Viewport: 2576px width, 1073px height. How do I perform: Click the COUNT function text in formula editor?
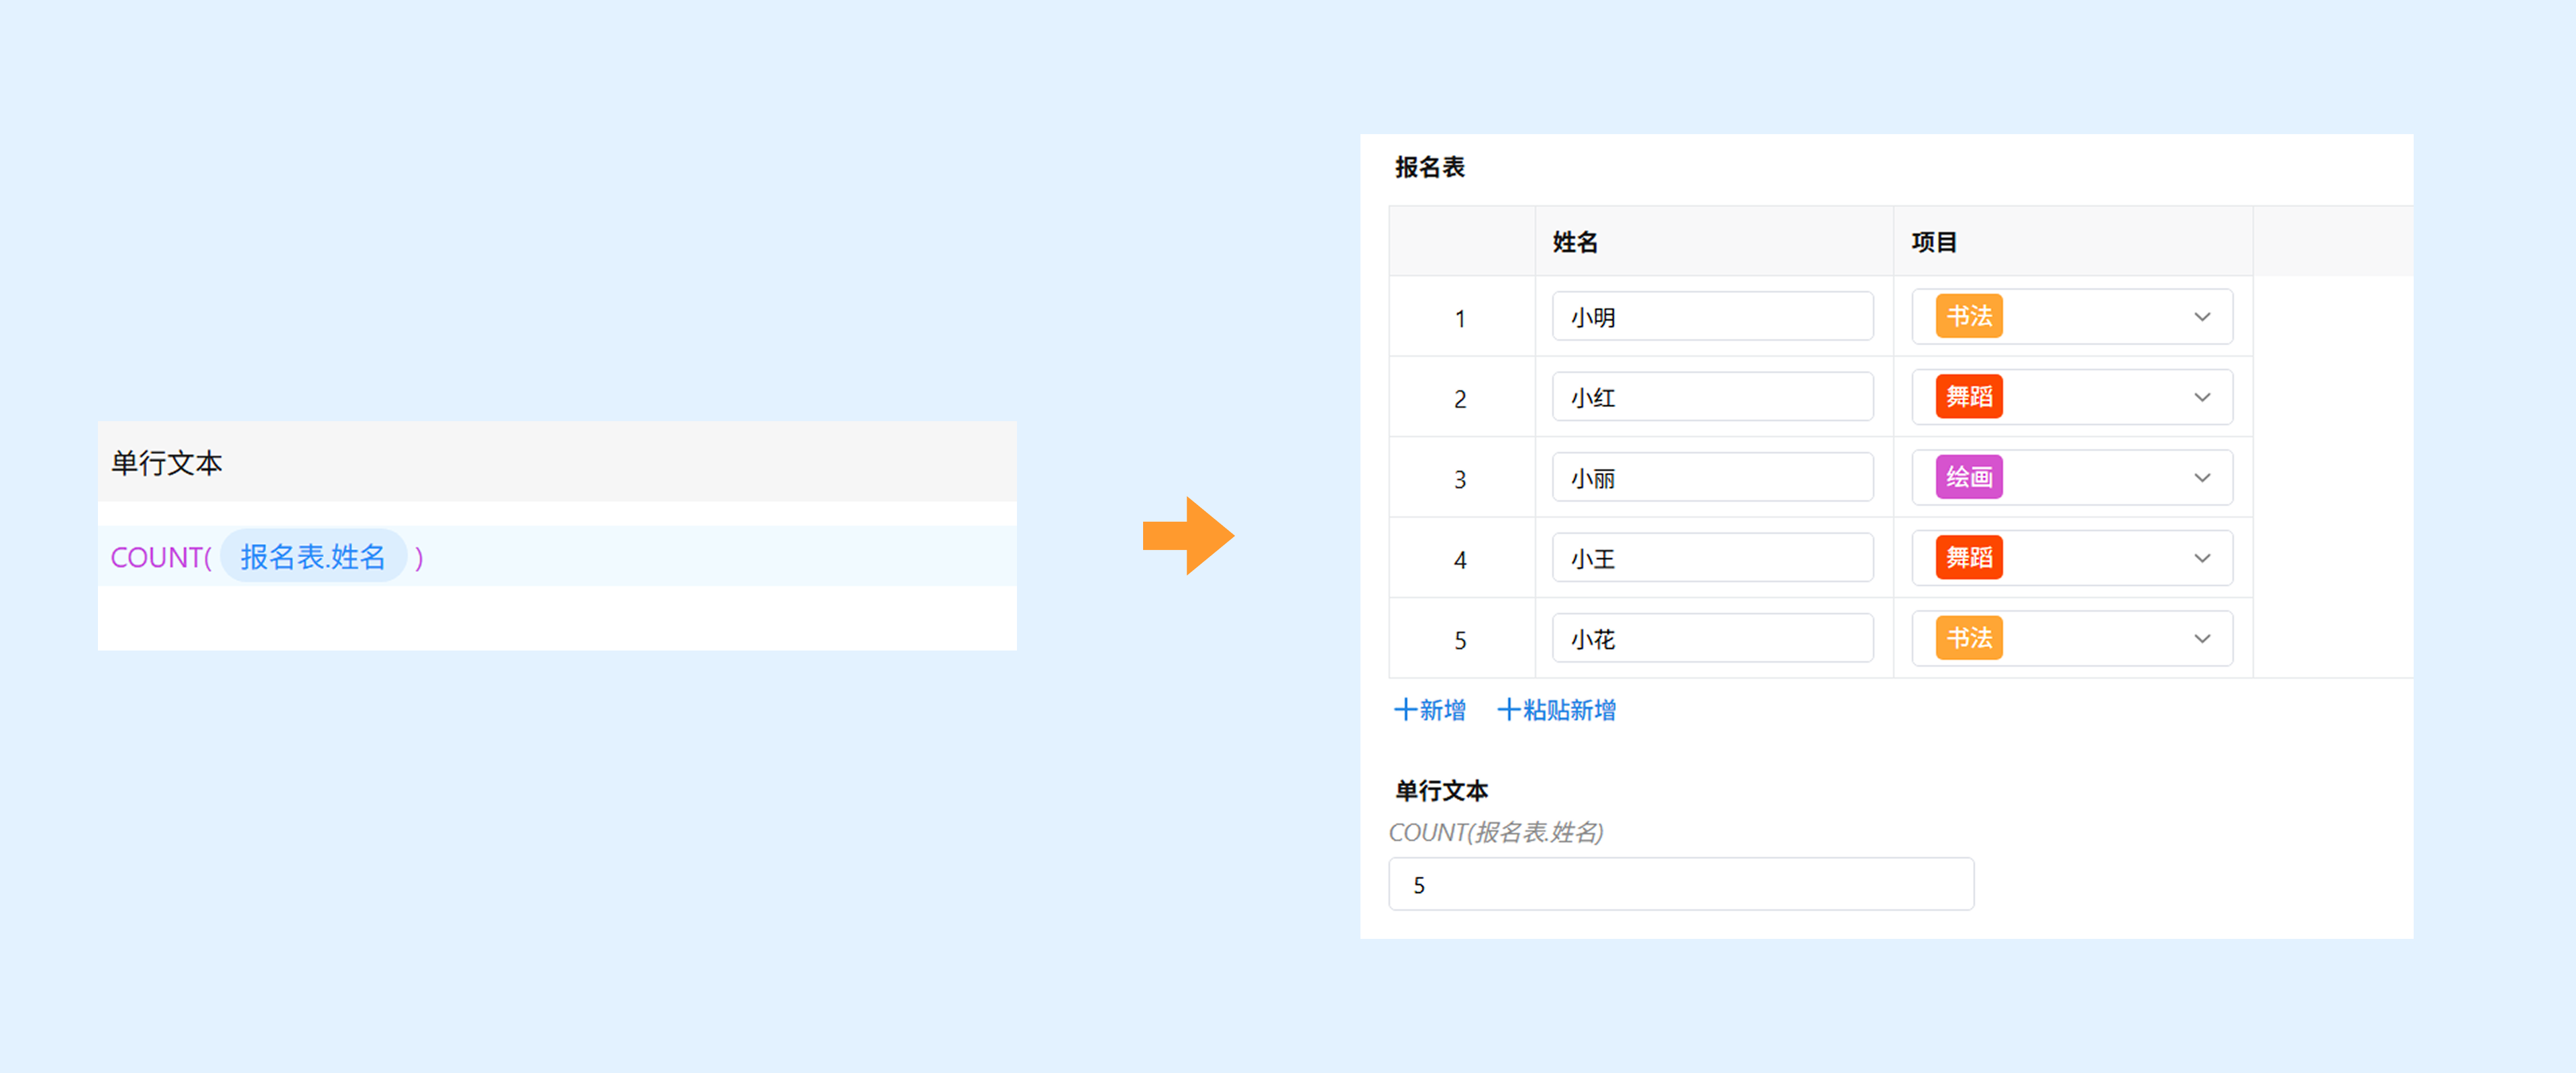(156, 558)
